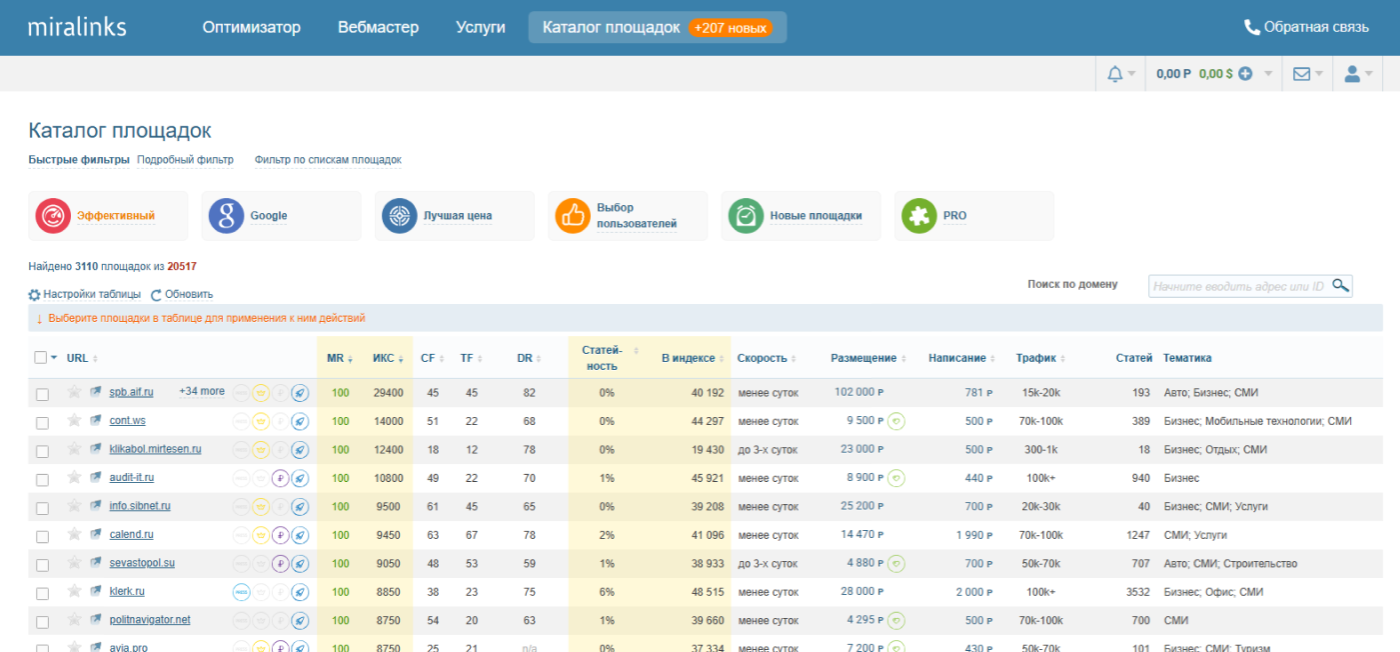Expand the +34 more link for spb.aif.ru
The image size is (1400, 652).
pos(202,392)
